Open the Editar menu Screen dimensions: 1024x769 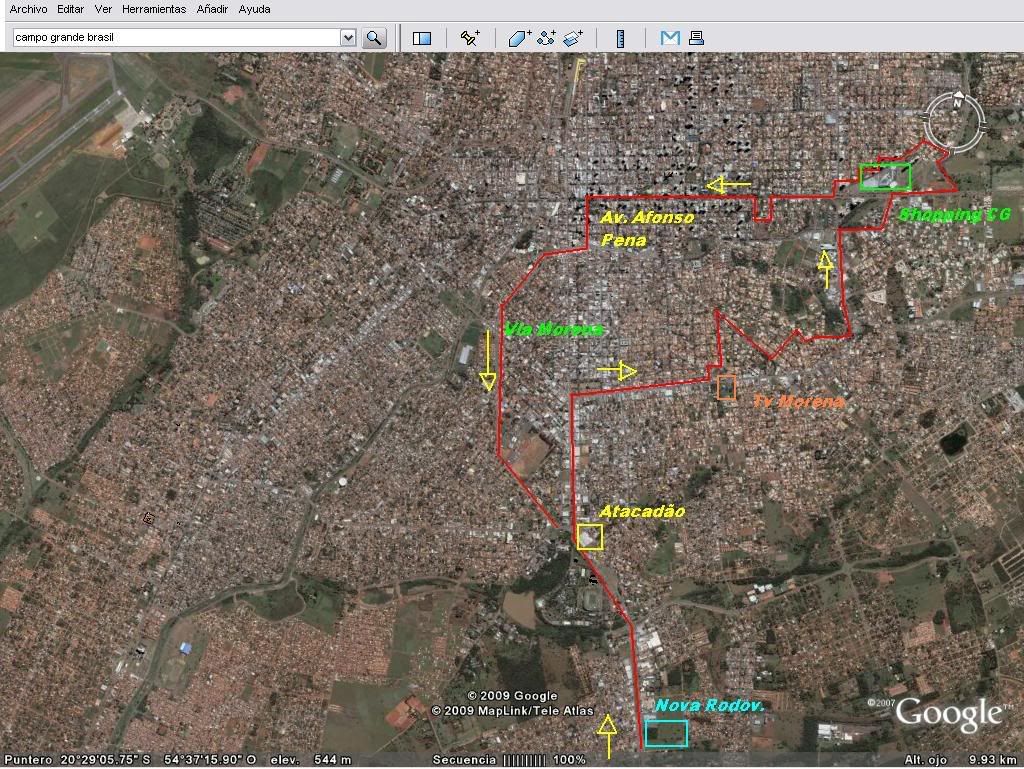click(x=70, y=9)
